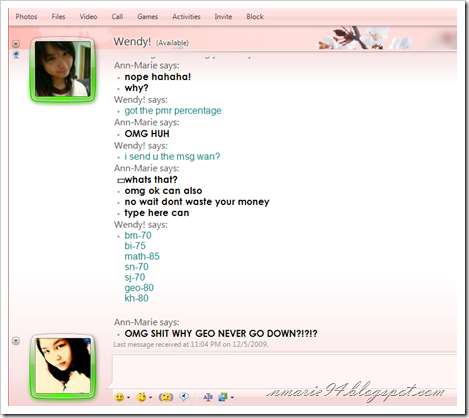Viewport: 469px width, 418px height.
Task: Click the line 'math-85'
Action: (x=142, y=256)
